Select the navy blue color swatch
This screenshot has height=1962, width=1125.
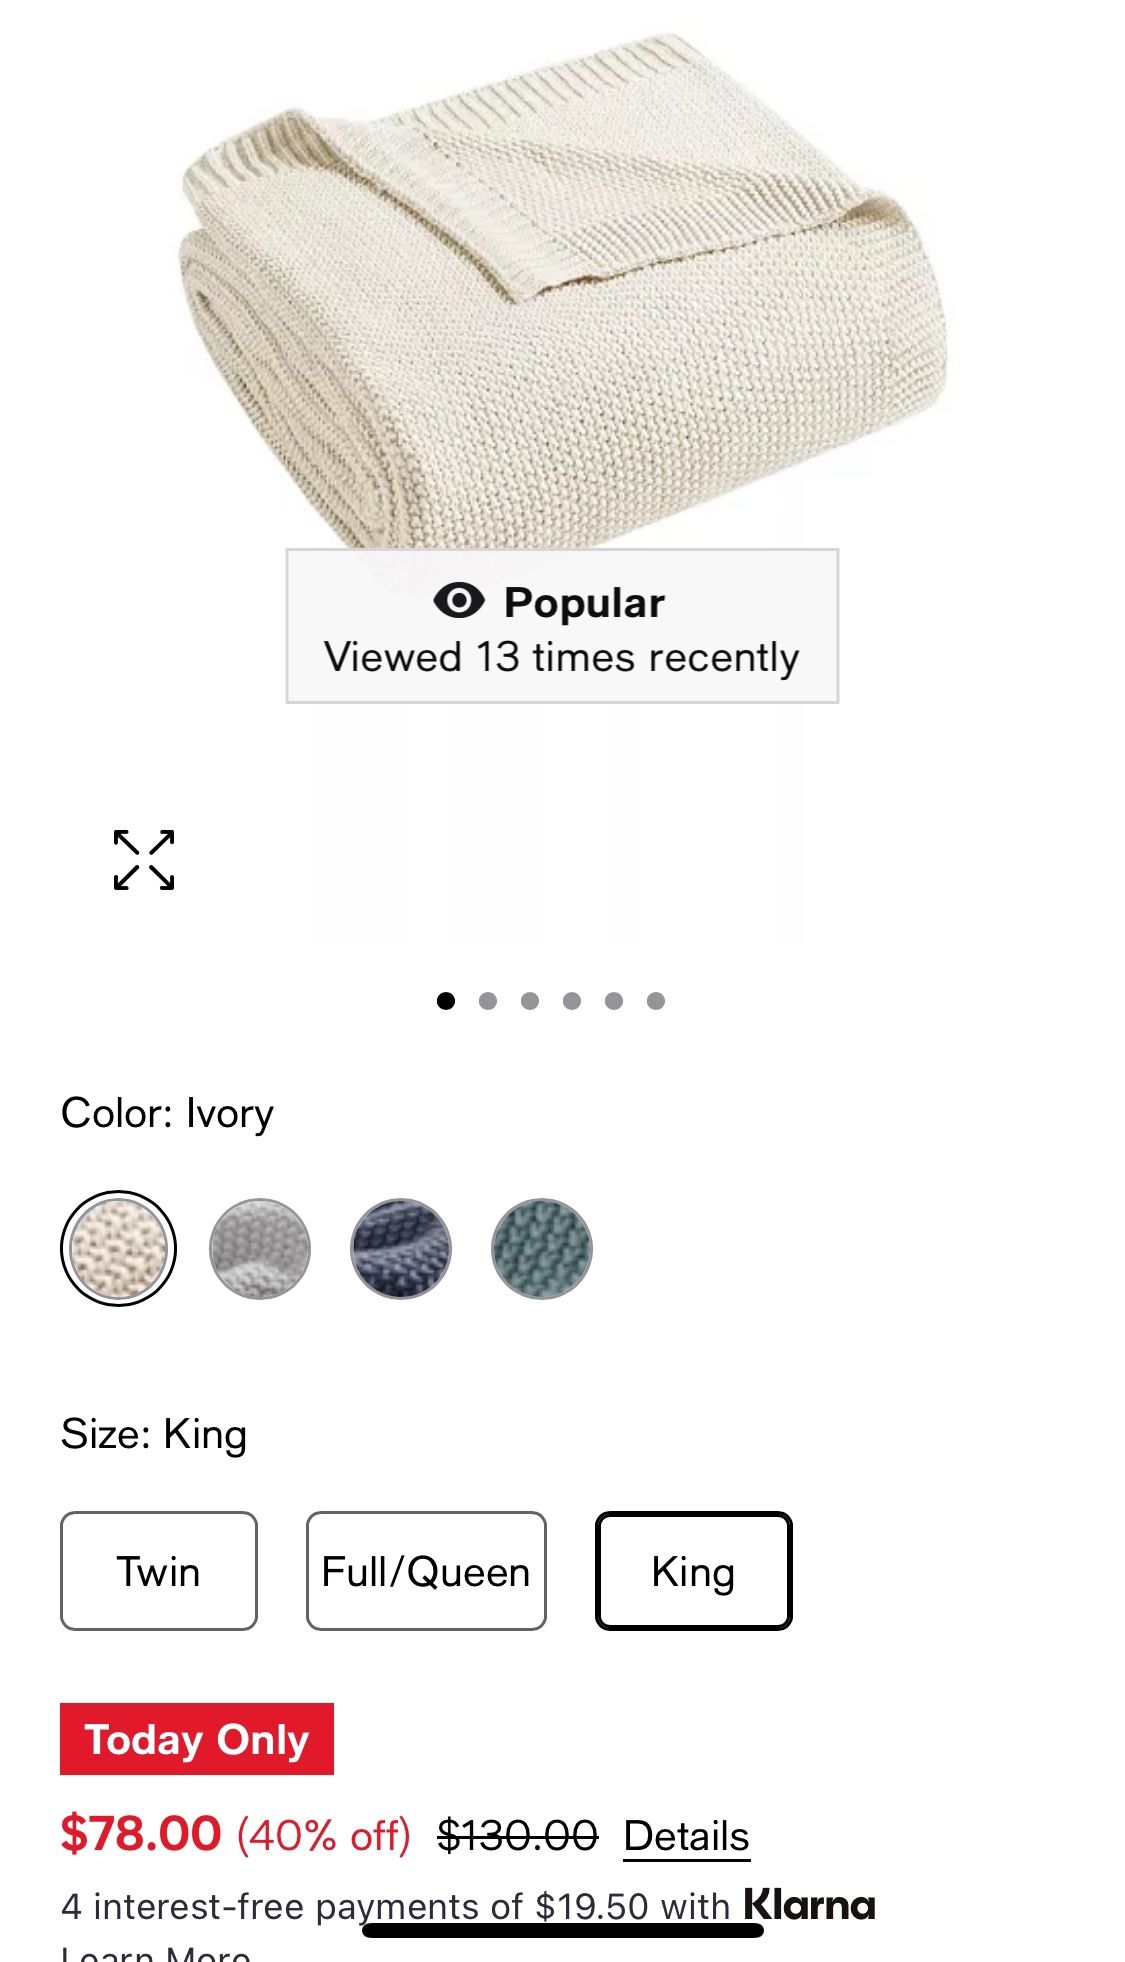401,1248
